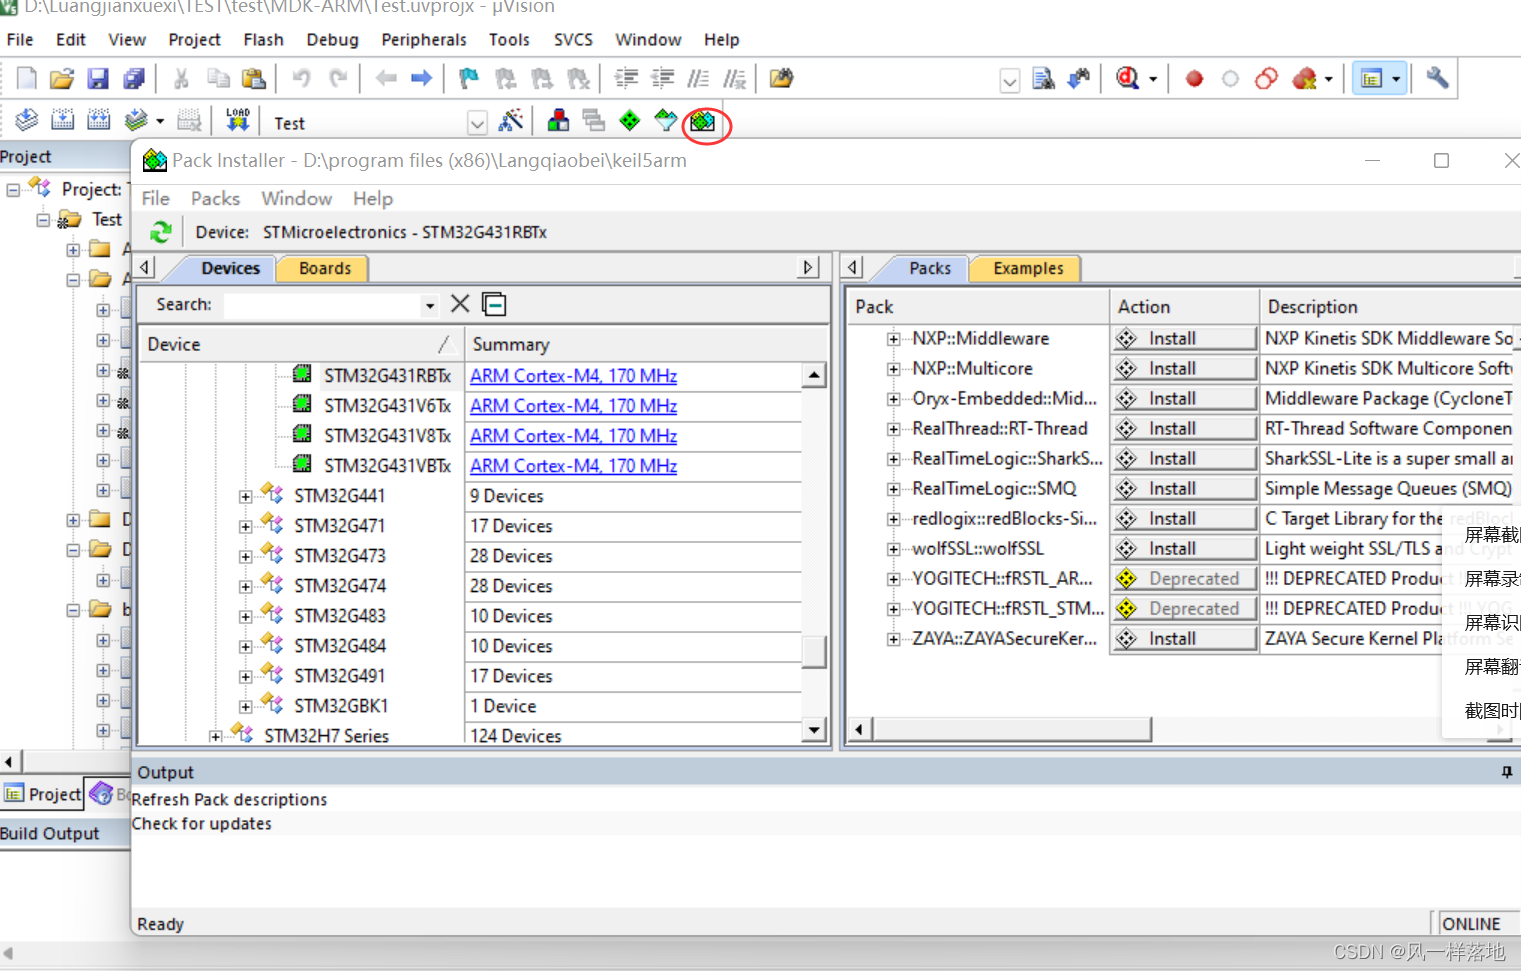Save the current file with the floppy icon
1521x971 pixels.
pyautogui.click(x=98, y=78)
